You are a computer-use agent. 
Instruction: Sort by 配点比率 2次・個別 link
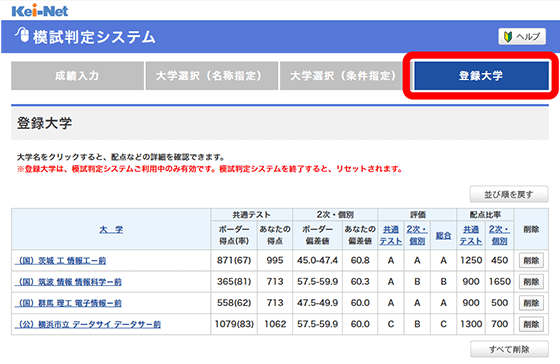click(x=499, y=235)
